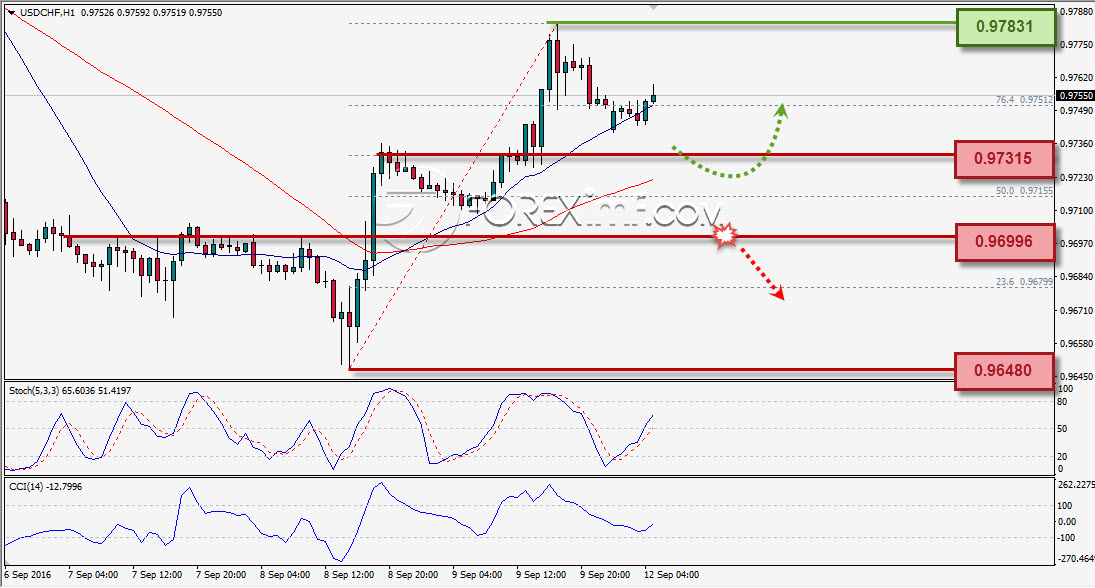Click the CCI scale value 262.2275
The height and width of the screenshot is (588, 1095).
1076,485
